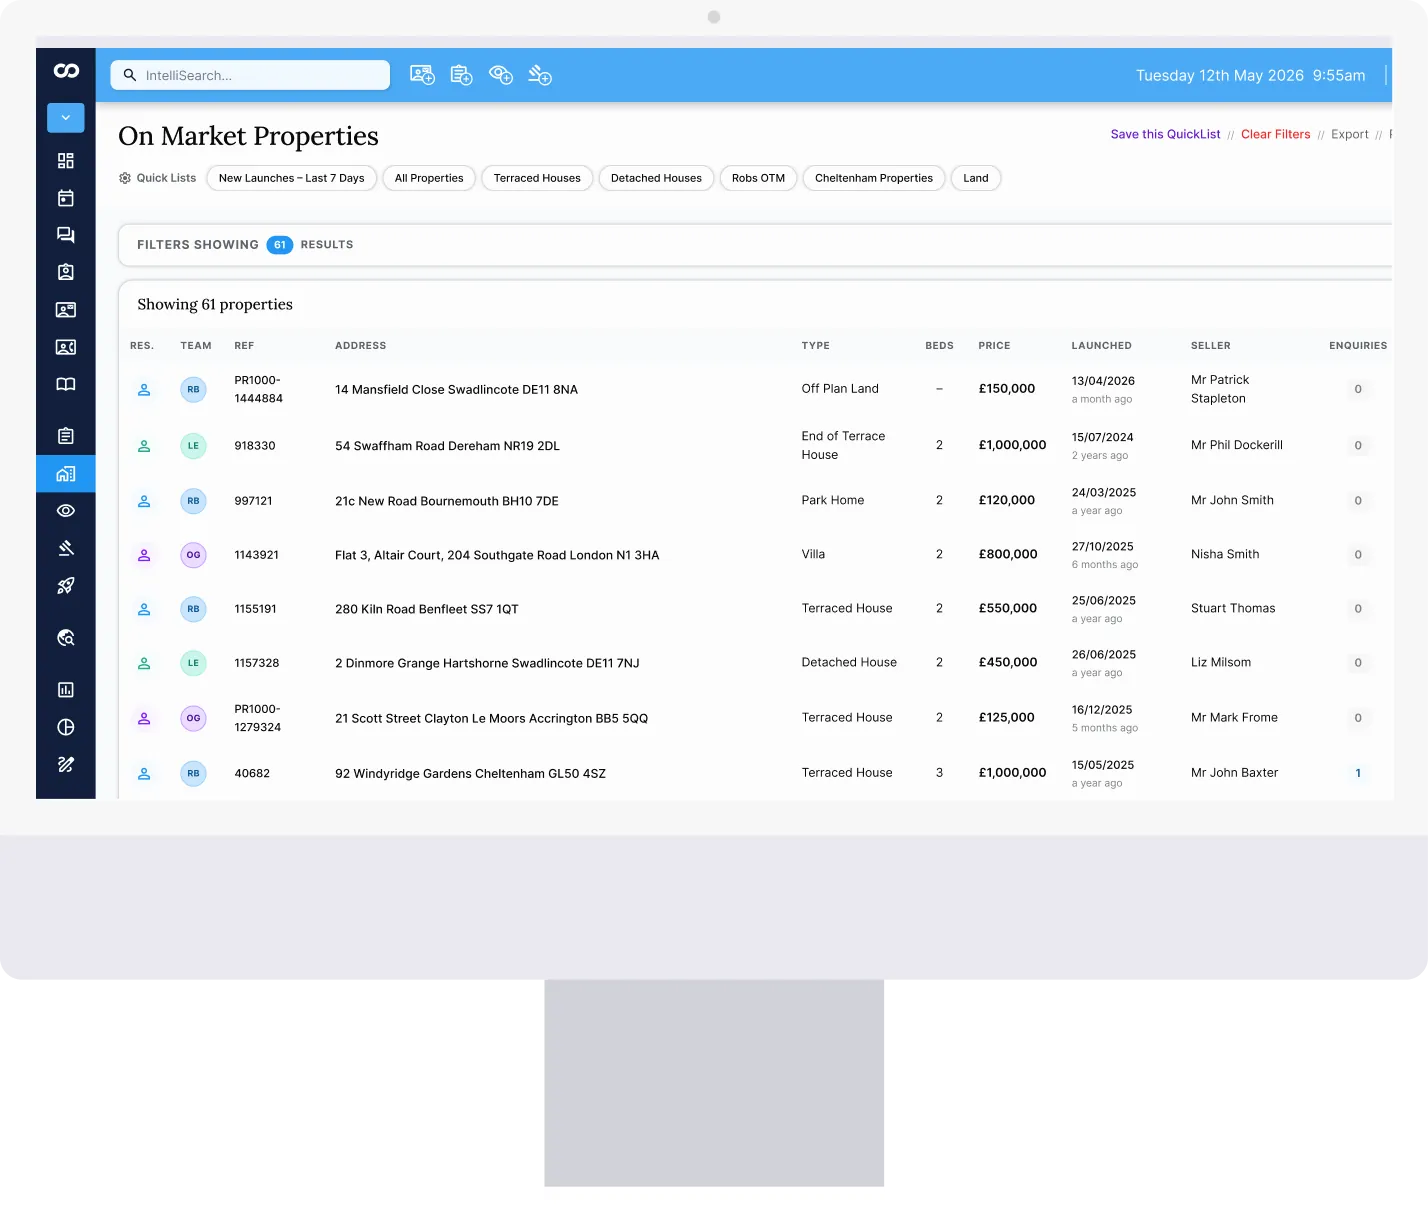Click the RB team badge for ref 997121
This screenshot has width=1428, height=1205.
tap(193, 501)
